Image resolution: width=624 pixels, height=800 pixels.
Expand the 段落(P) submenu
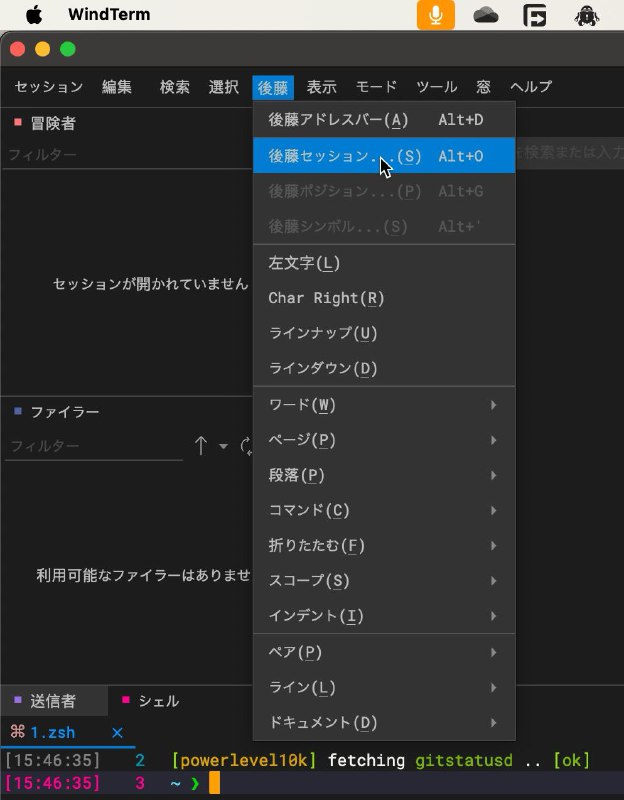pos(384,476)
